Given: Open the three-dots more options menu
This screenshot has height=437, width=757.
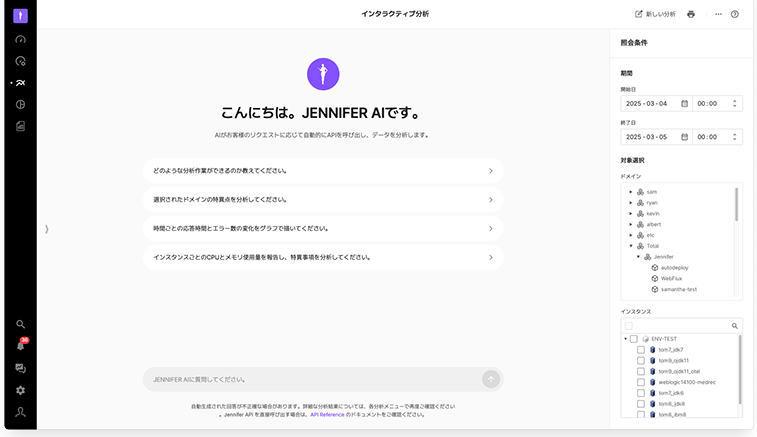Looking at the screenshot, I should [718, 14].
